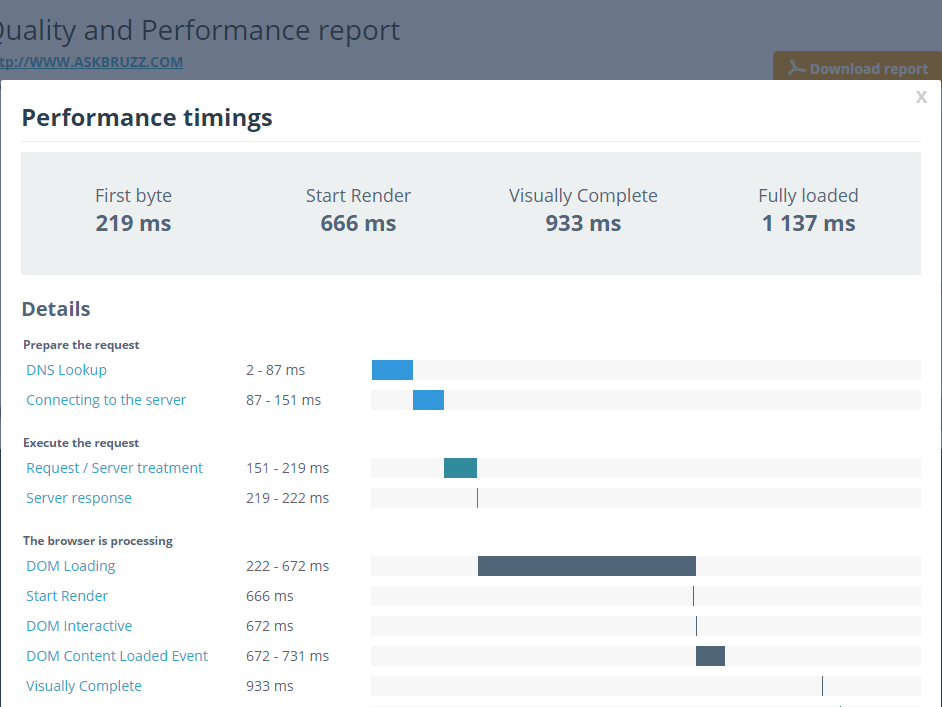This screenshot has width=942, height=707.
Task: Open the Start Render details link
Action: click(67, 596)
